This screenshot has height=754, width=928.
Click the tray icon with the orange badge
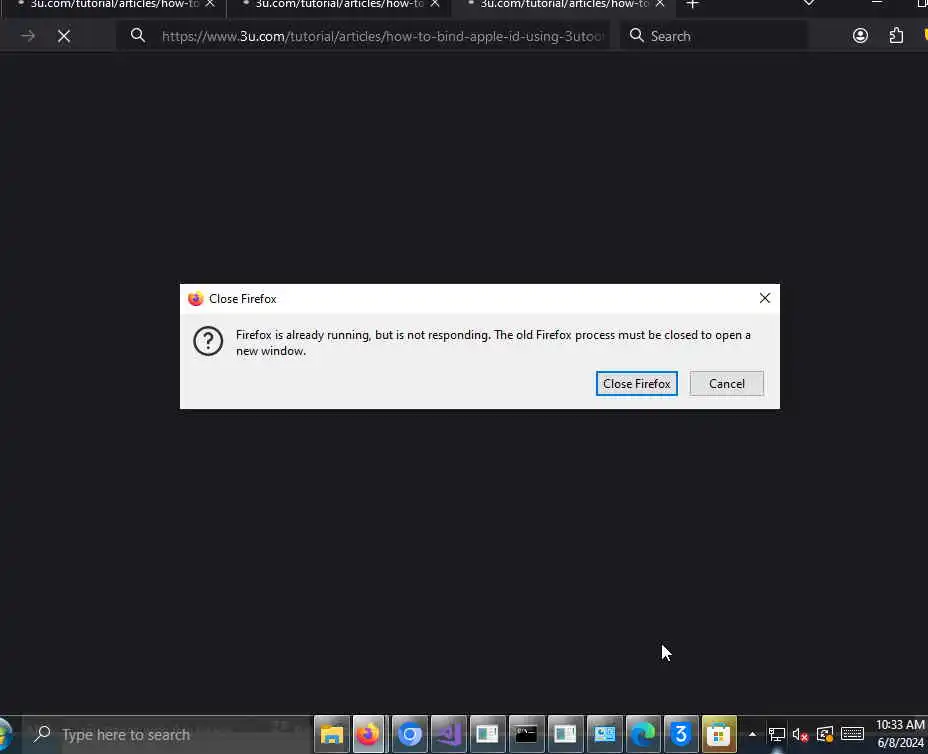[825, 734]
